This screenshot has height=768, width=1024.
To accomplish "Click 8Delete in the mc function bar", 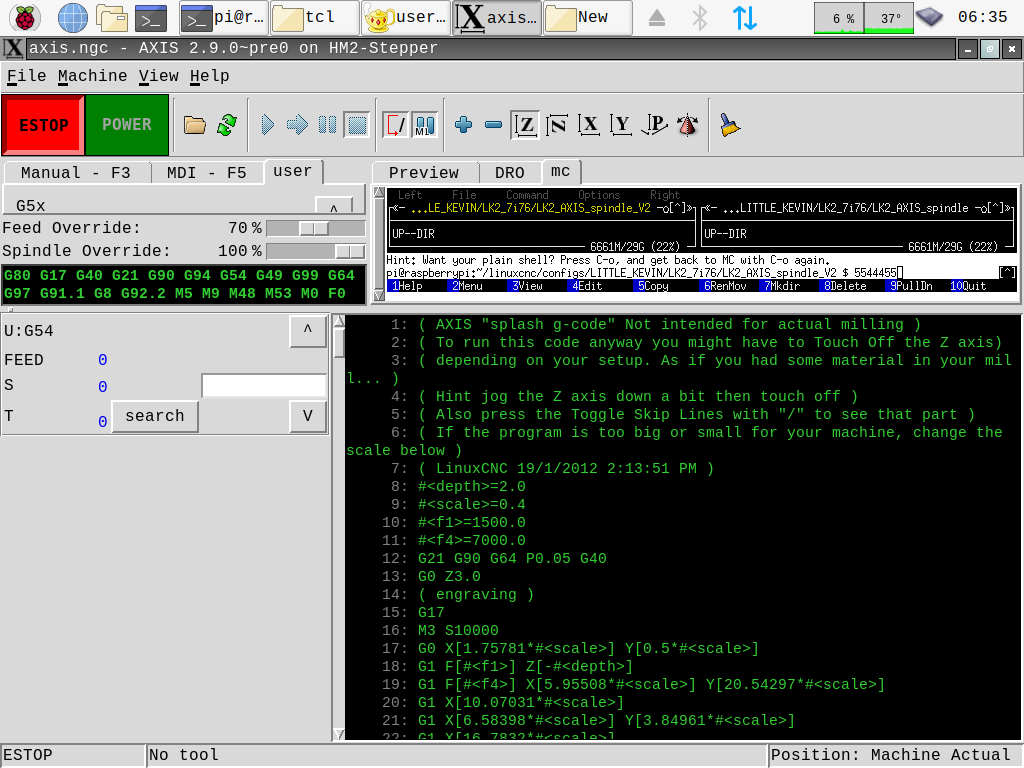I will pos(844,286).
